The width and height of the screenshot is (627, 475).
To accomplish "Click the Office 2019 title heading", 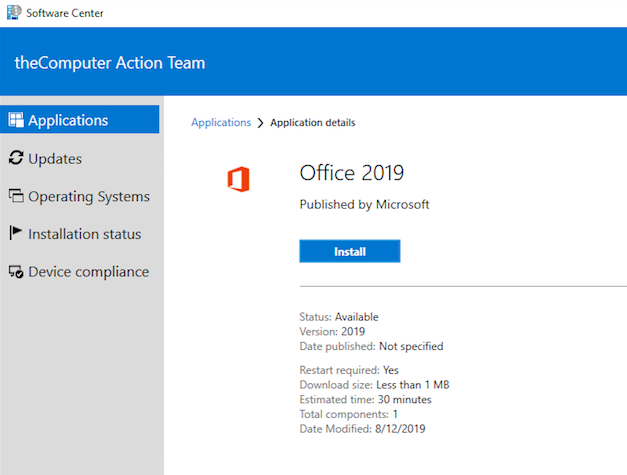I will pos(351,173).
